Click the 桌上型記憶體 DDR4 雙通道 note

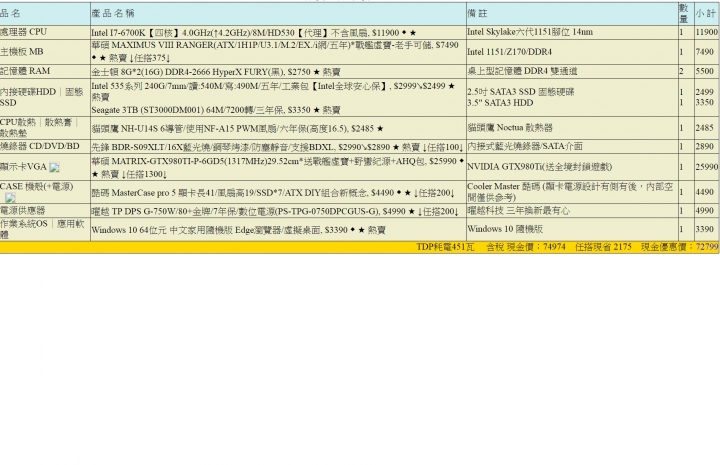522,71
